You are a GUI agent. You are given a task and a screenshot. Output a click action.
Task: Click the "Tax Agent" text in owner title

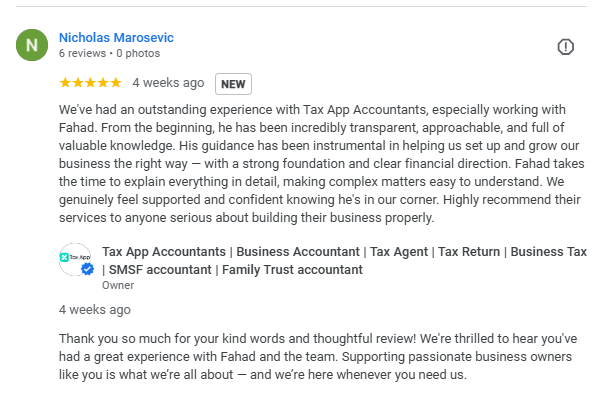[x=399, y=252]
